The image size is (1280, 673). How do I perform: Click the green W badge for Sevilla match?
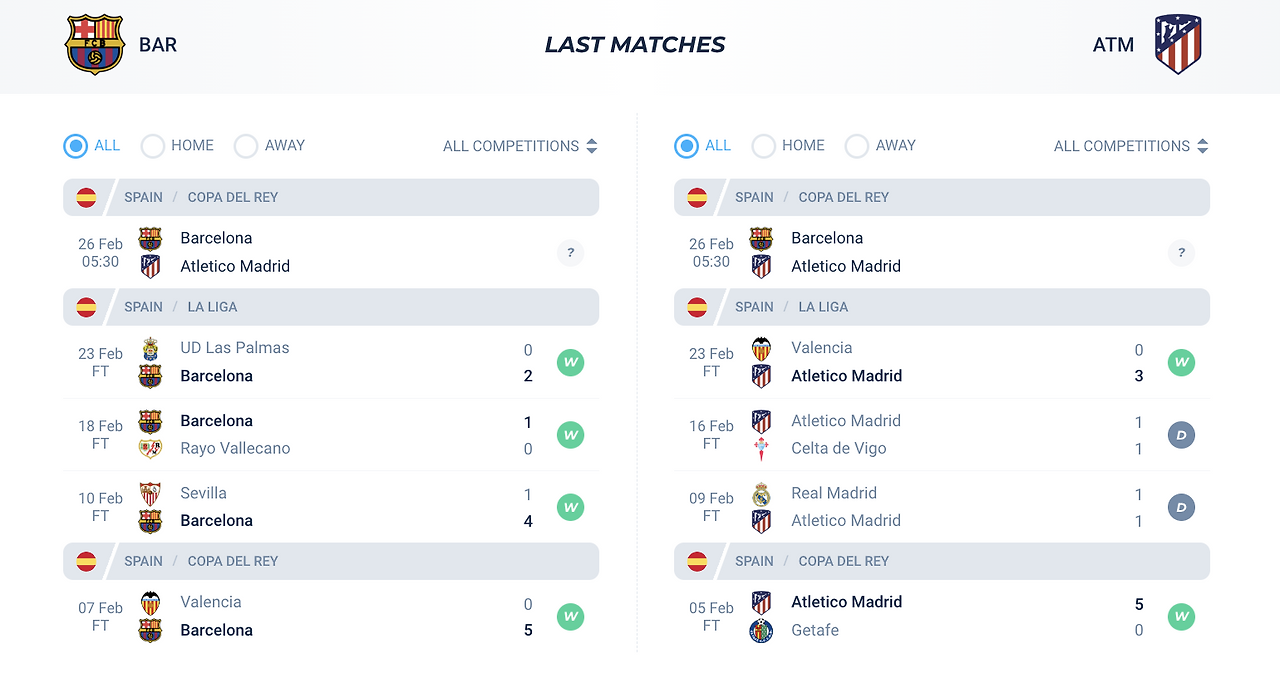(570, 507)
